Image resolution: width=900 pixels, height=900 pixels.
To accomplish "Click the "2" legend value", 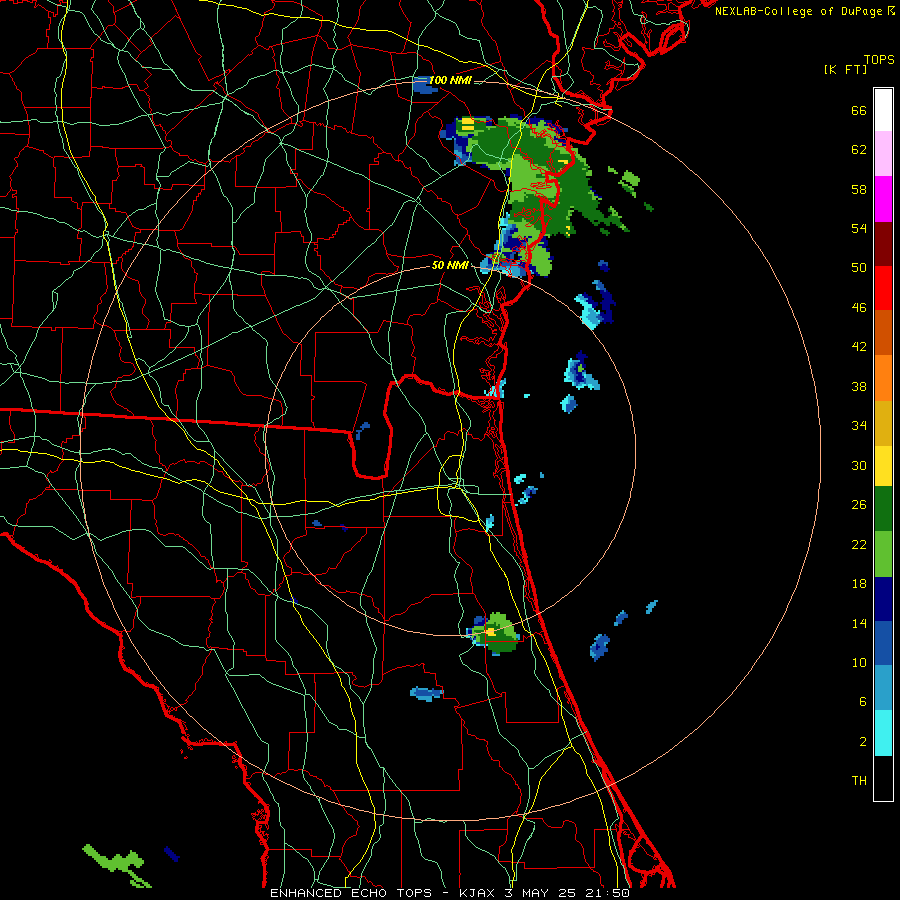I will click(x=863, y=742).
